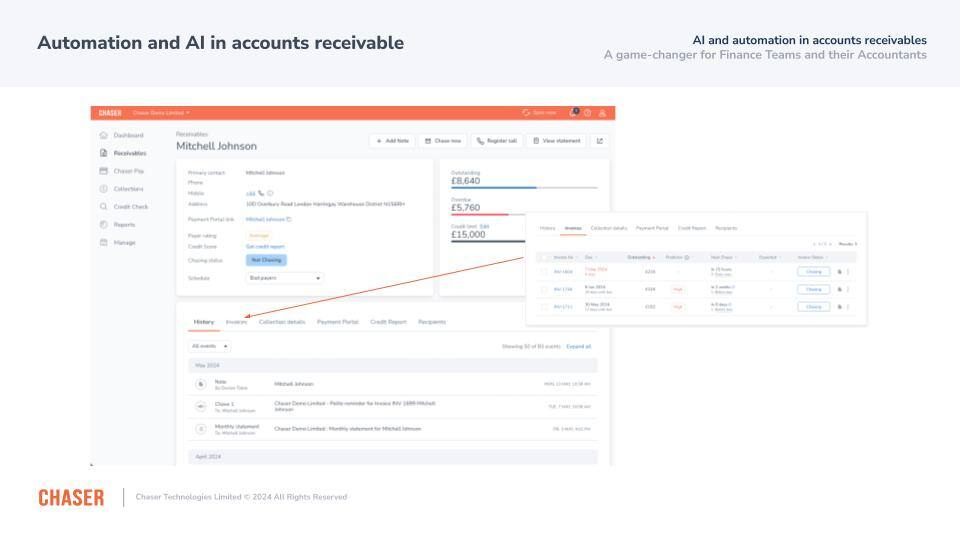
Task: Open Dashboard from the sidebar
Action: [121, 135]
